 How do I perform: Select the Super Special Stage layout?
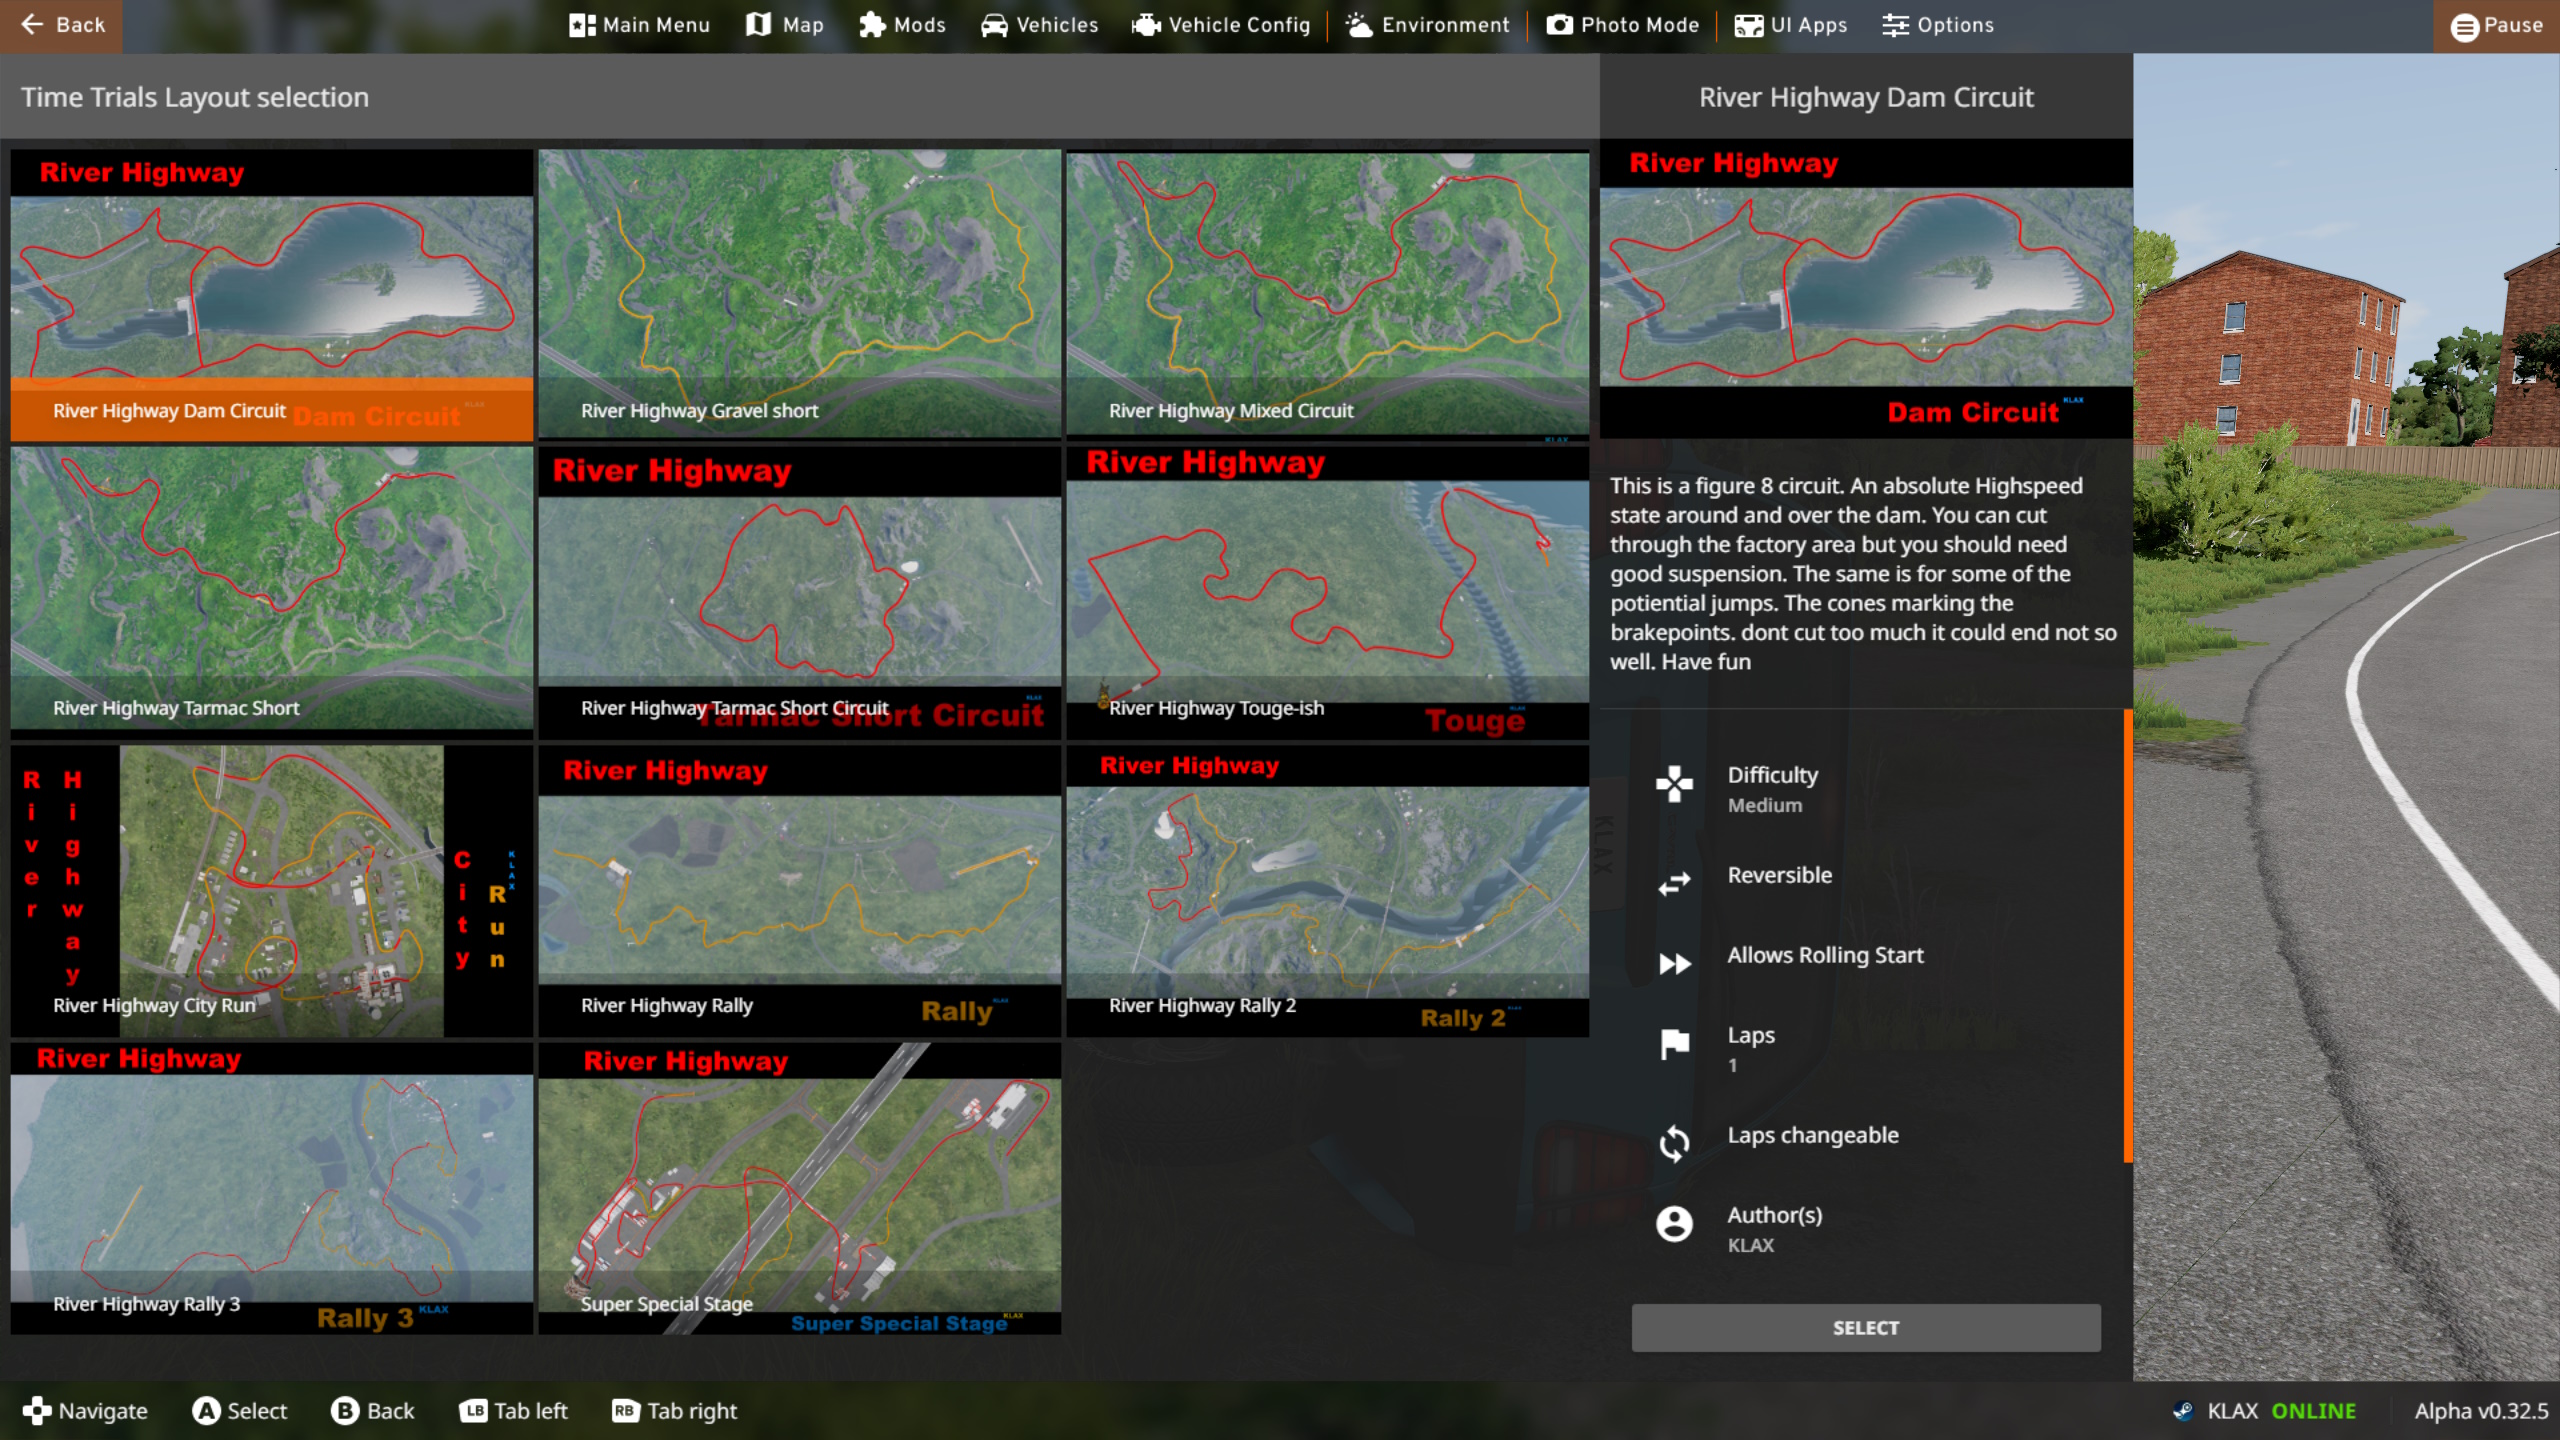[x=799, y=1188]
